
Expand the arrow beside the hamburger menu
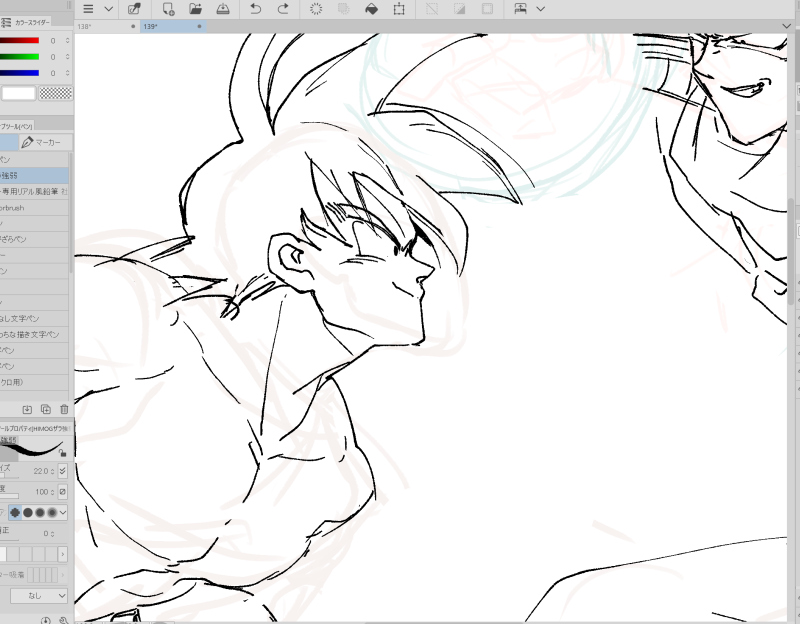pyautogui.click(x=109, y=9)
